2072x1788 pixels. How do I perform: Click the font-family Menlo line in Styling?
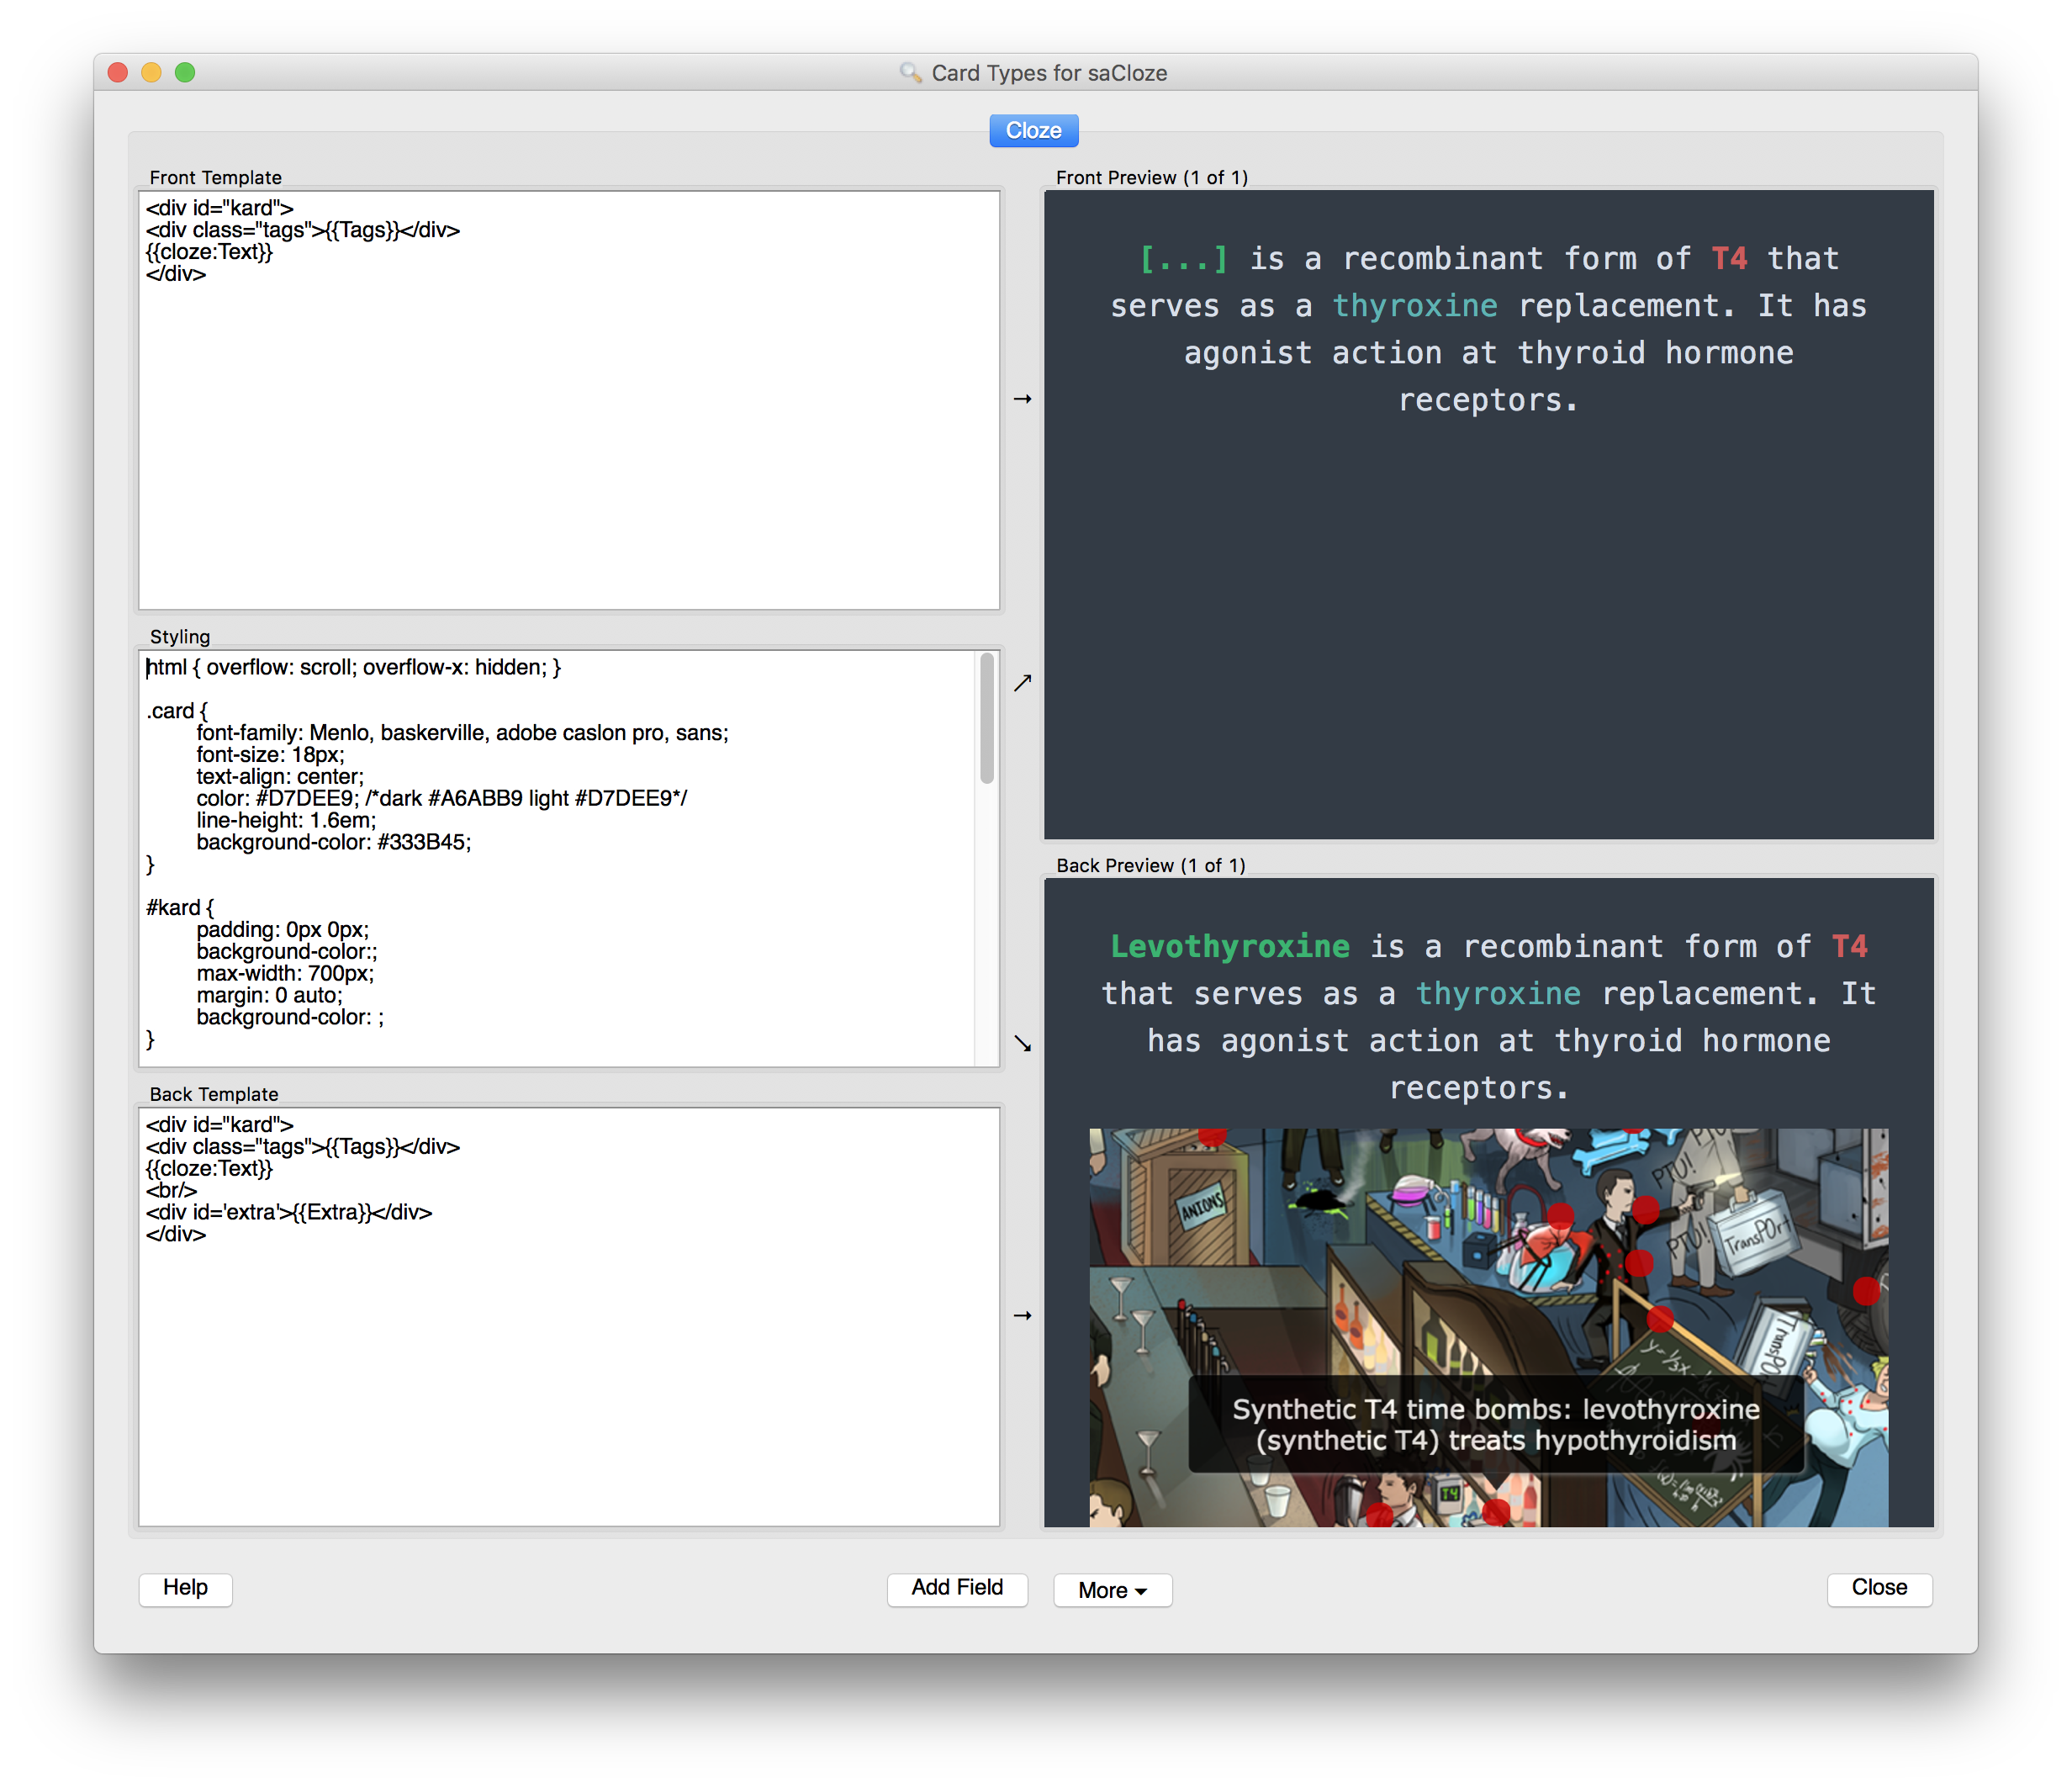tap(462, 733)
